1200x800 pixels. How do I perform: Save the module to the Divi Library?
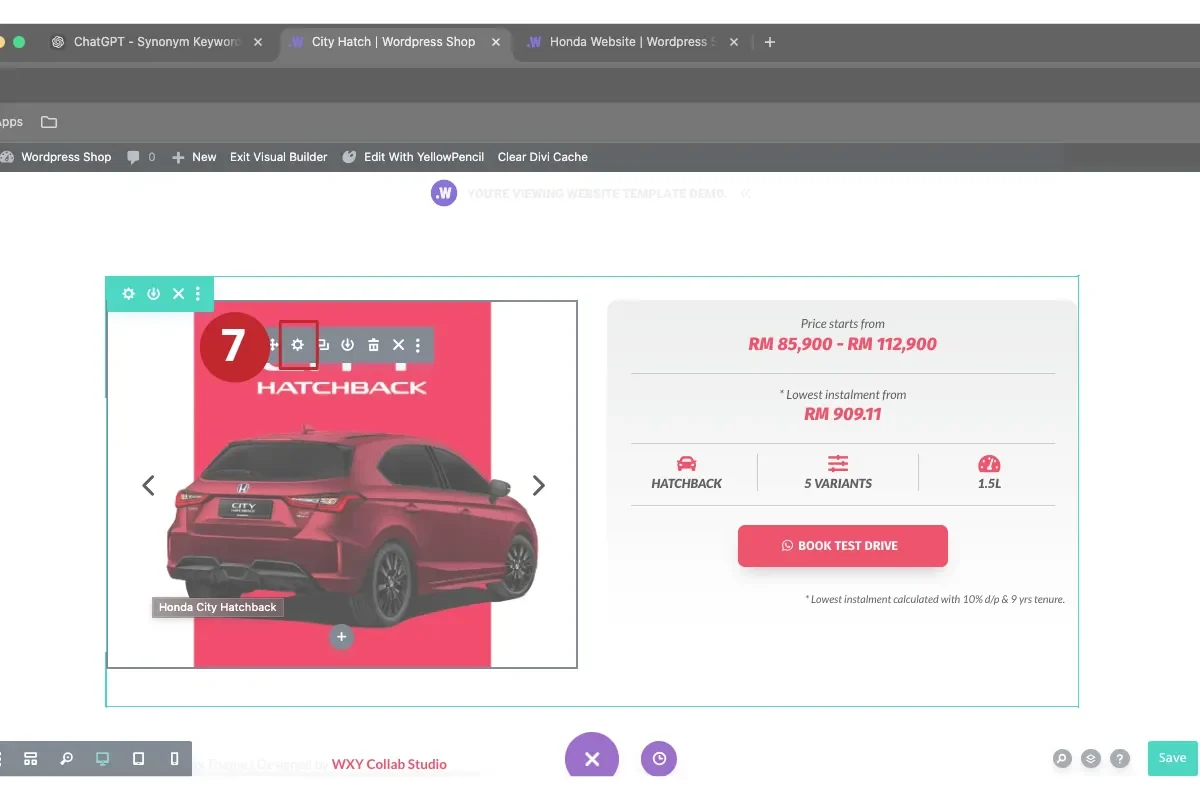(x=347, y=344)
